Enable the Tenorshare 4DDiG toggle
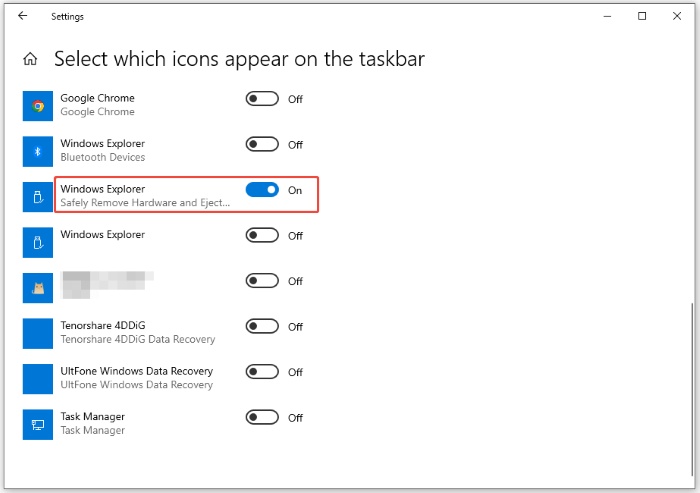700x493 pixels. [x=262, y=326]
